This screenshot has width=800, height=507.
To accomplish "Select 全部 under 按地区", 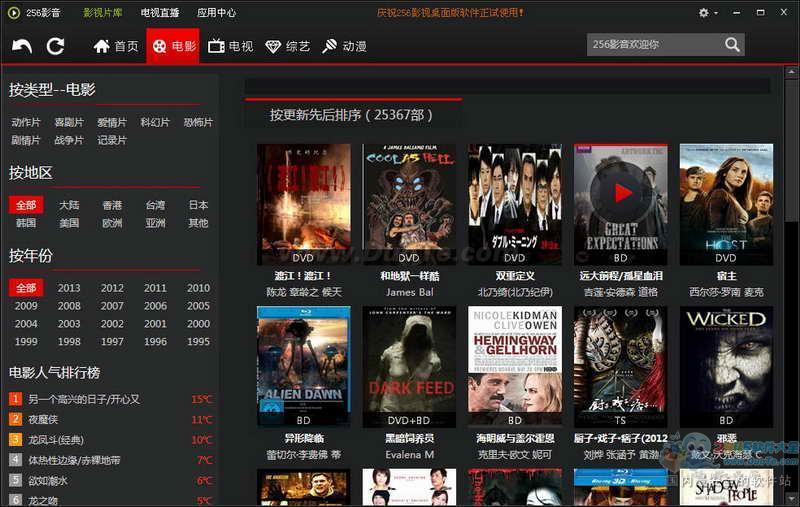I will pos(26,205).
